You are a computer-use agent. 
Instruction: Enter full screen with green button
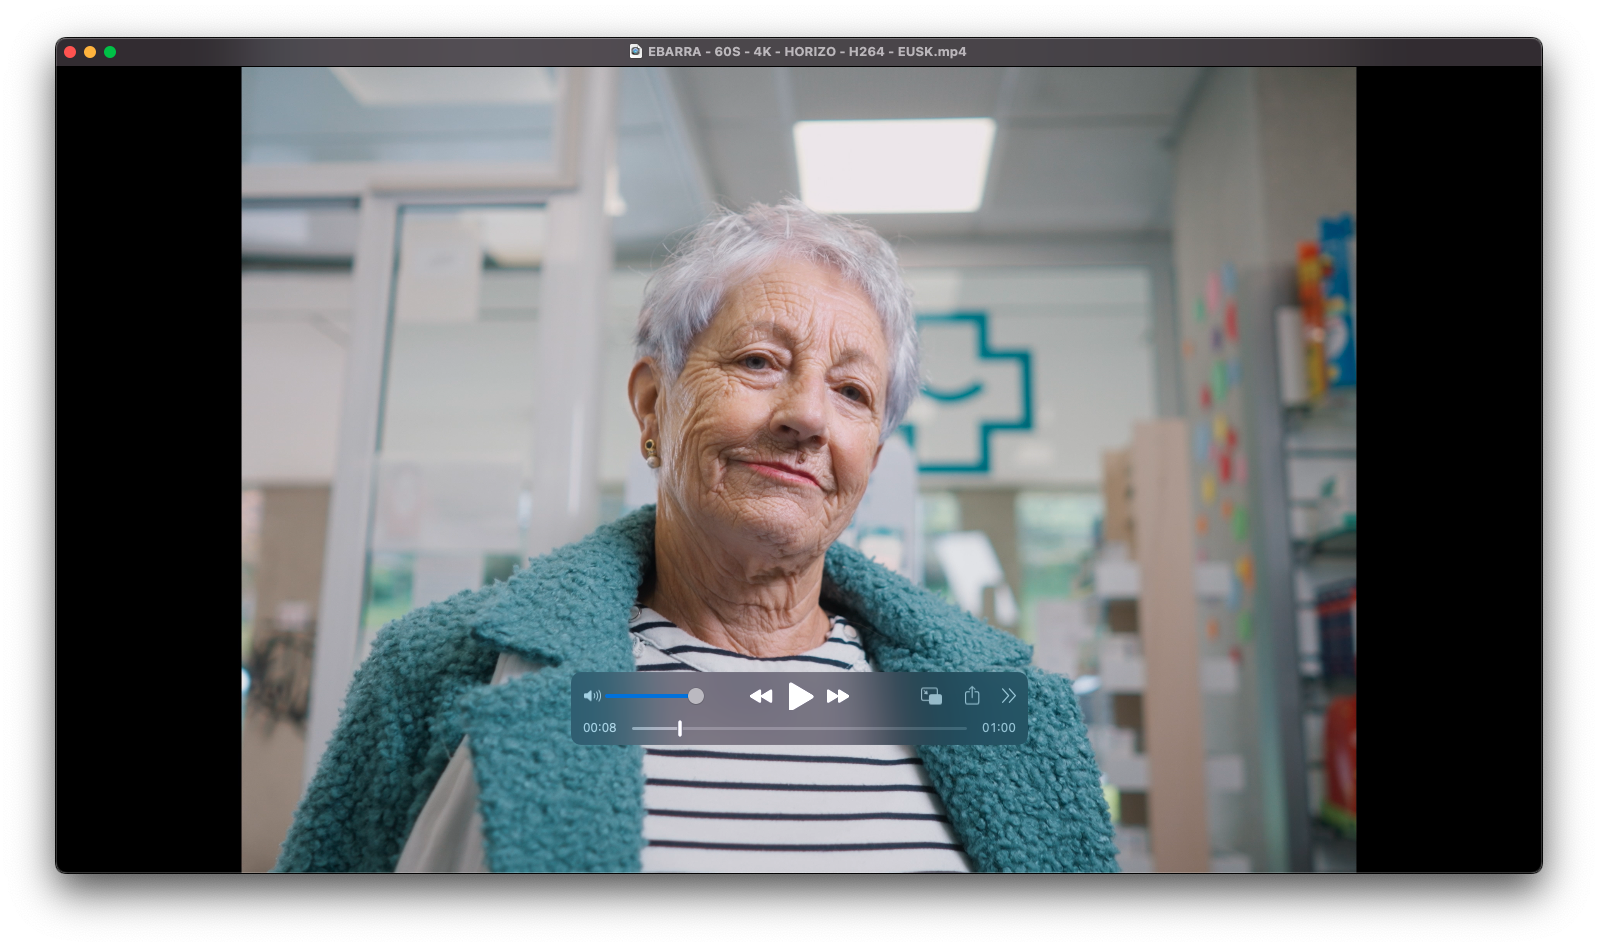(110, 52)
